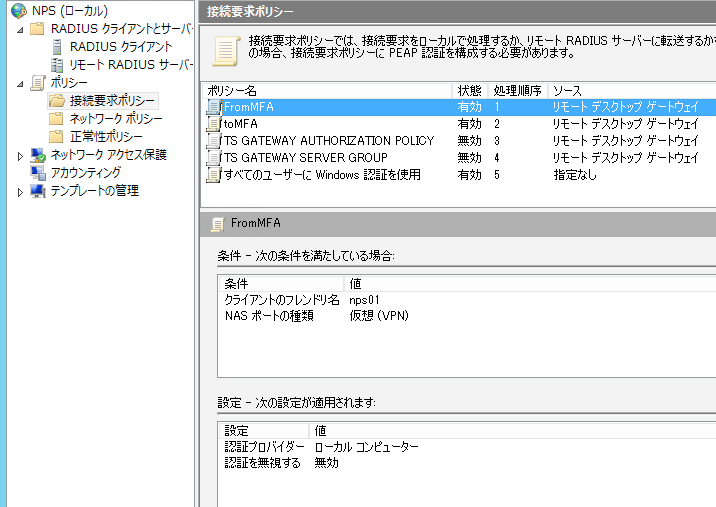Select the toMFA policy name

[241, 124]
